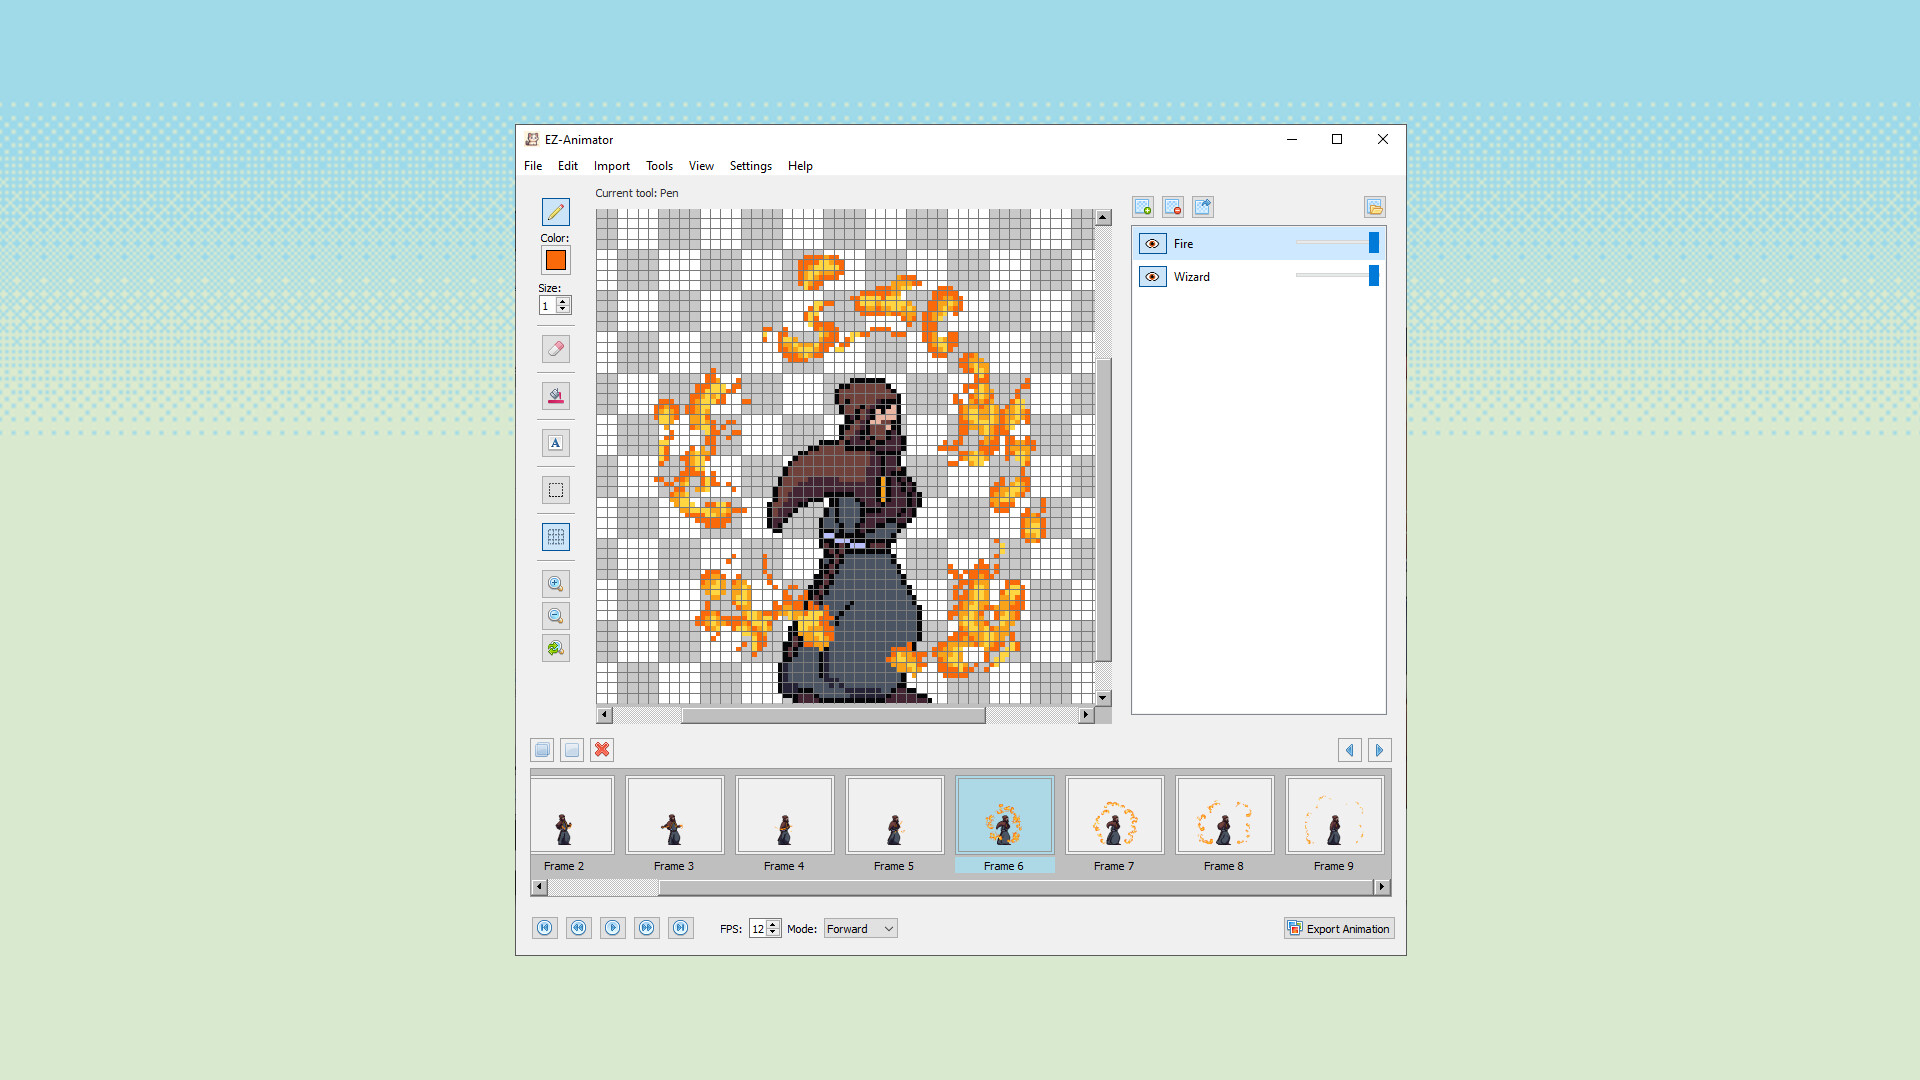
Task: Click the canvas scroll left arrow
Action: [x=604, y=715]
